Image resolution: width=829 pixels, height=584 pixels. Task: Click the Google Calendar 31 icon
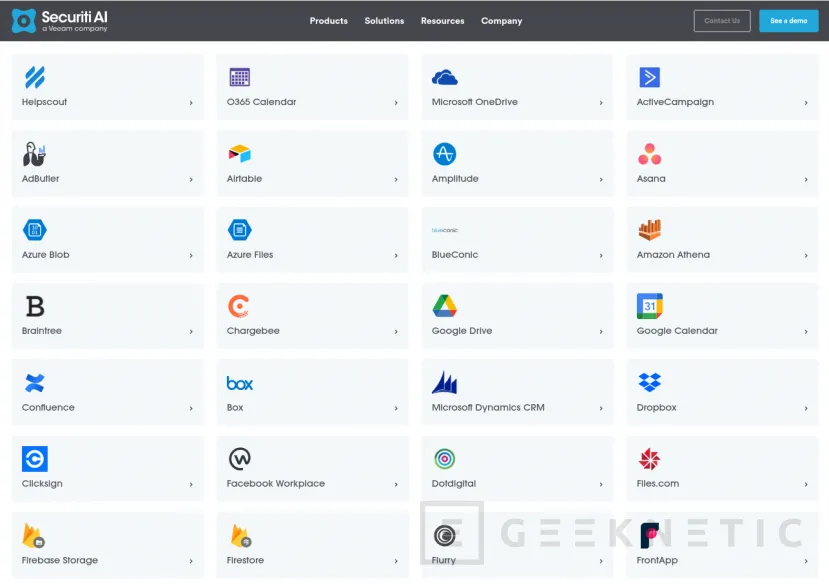(650, 306)
